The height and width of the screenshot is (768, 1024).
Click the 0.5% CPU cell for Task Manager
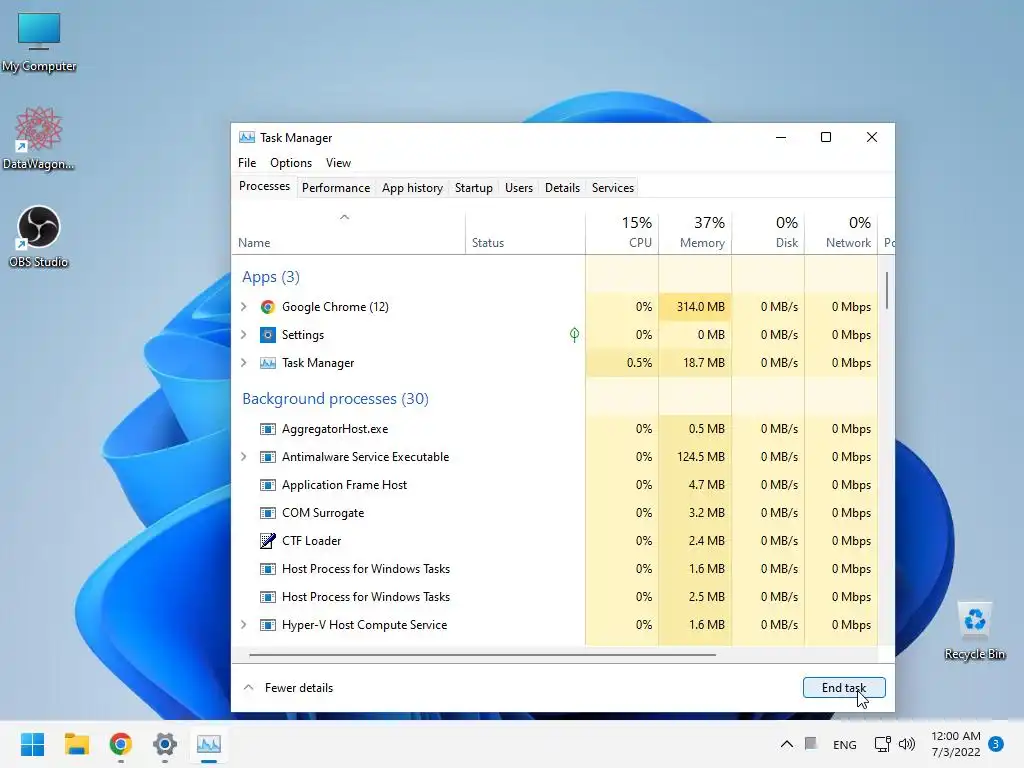click(x=622, y=363)
